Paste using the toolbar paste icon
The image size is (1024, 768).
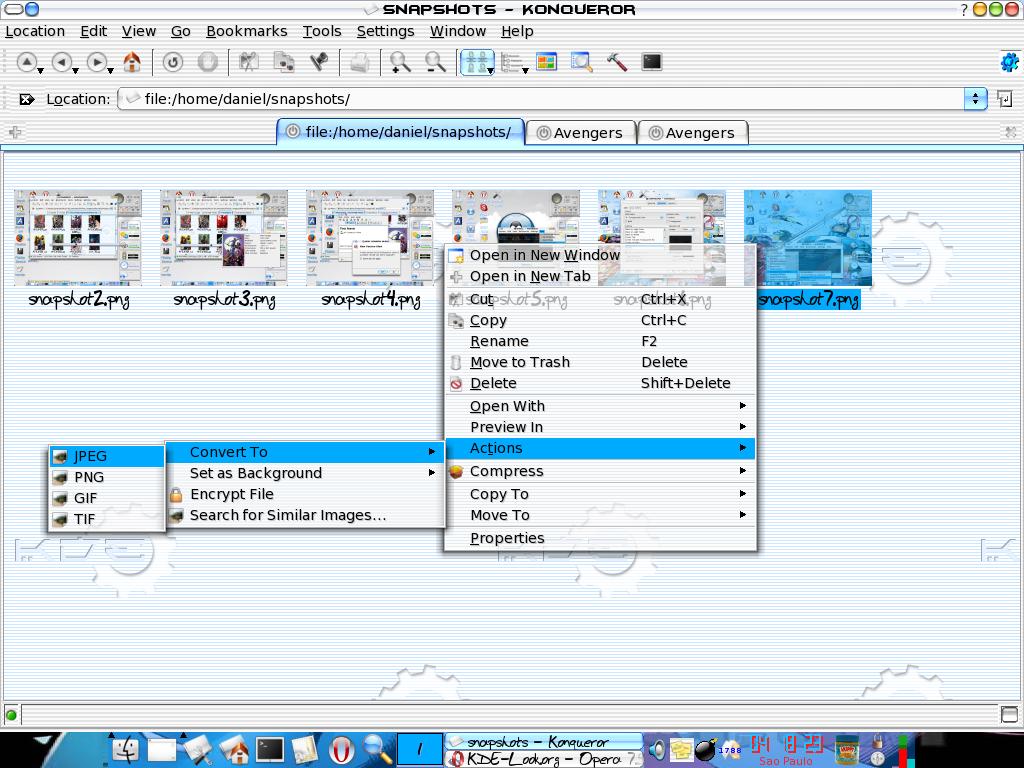[x=319, y=62]
